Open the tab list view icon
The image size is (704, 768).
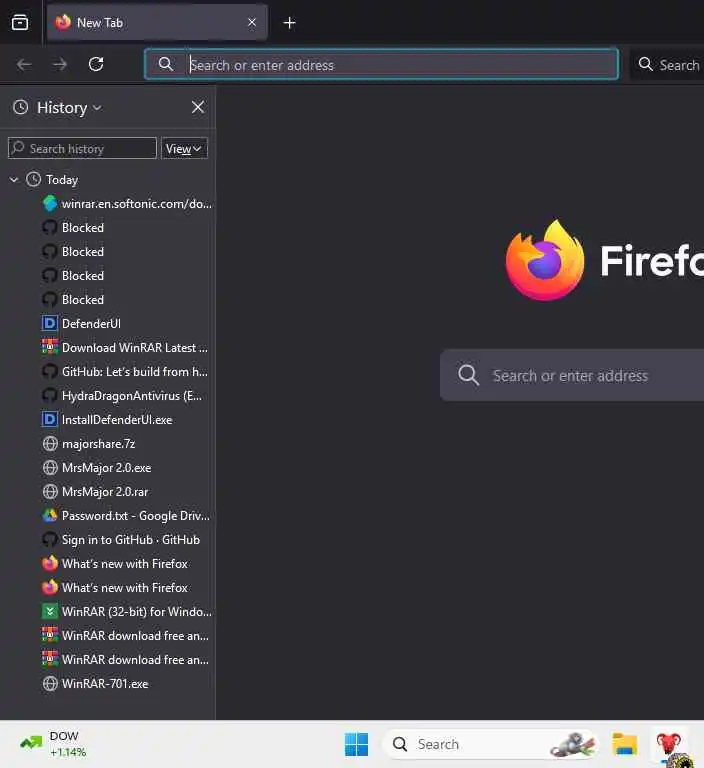pyautogui.click(x=20, y=23)
